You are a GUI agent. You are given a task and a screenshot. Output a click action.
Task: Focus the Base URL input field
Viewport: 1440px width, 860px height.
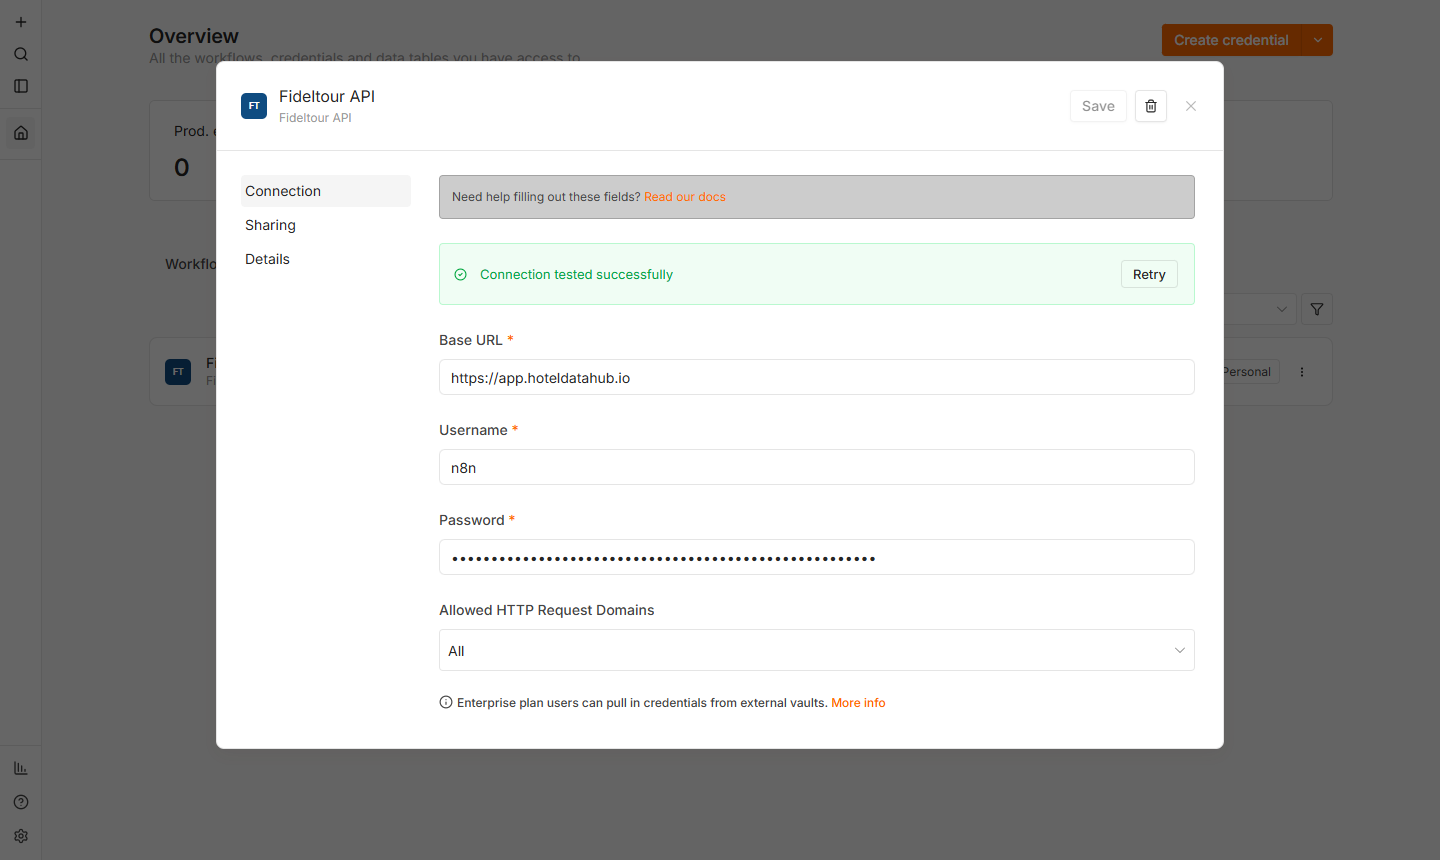tap(817, 377)
